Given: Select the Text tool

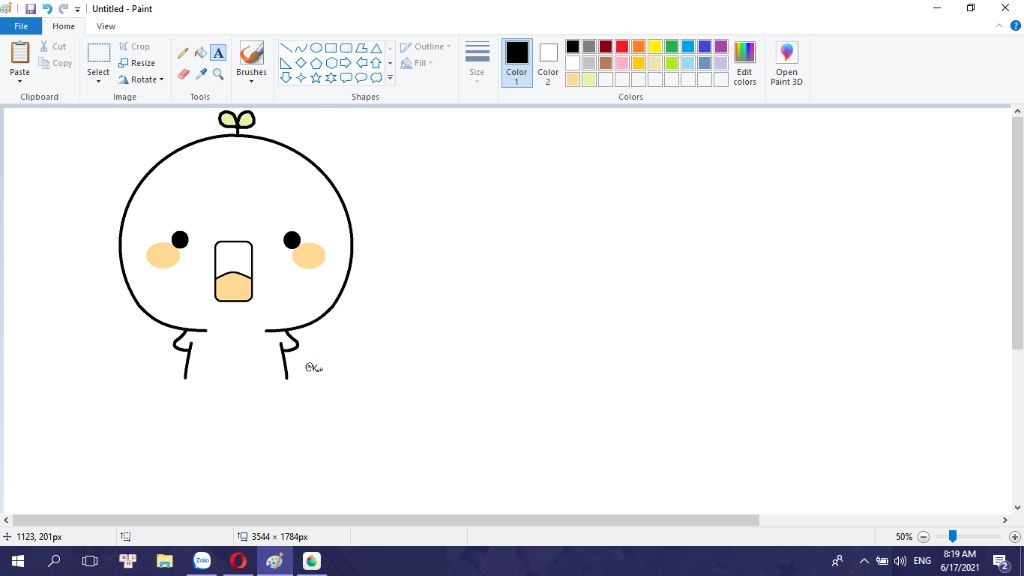Looking at the screenshot, I should tap(218, 53).
